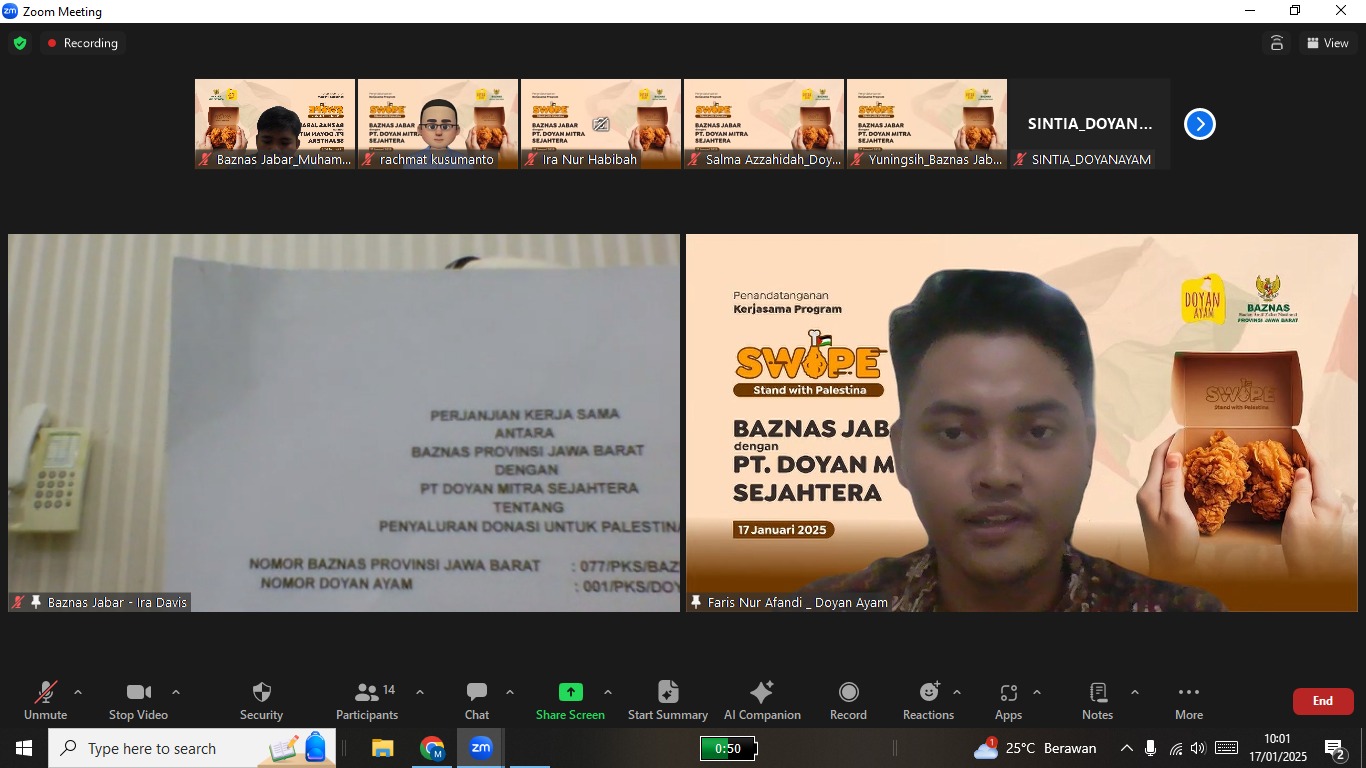
Task: Select Yuningsih_Baznas Jab... participant thumbnail
Action: click(927, 124)
